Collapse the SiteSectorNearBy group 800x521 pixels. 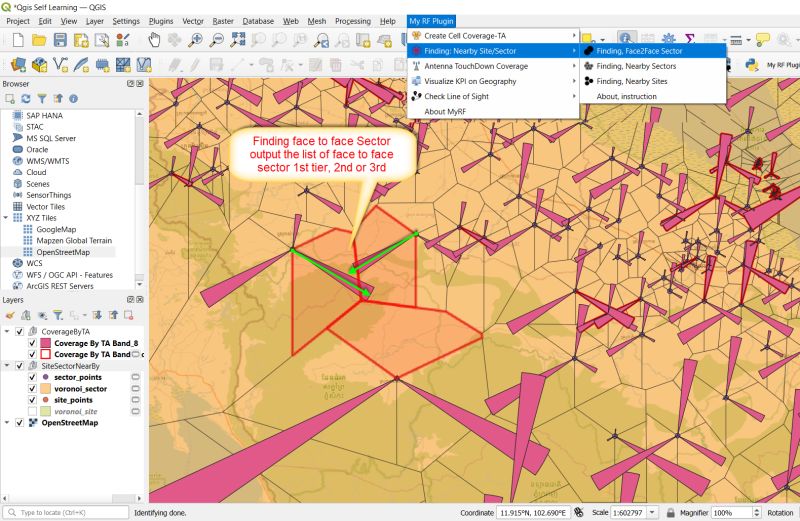pos(7,366)
